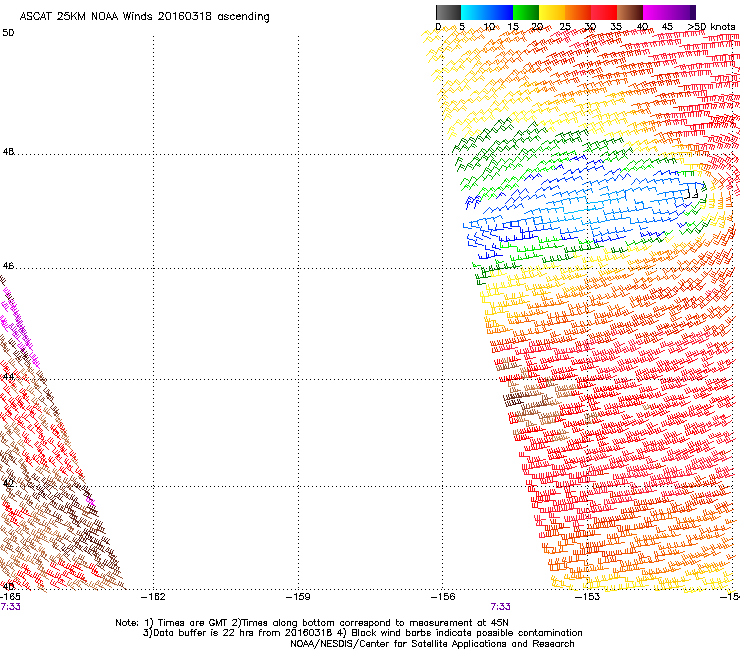Screen dimensions: 740x650
Task: Click the 'Note: 1) Times are GMT' footnote line
Action: [312, 623]
